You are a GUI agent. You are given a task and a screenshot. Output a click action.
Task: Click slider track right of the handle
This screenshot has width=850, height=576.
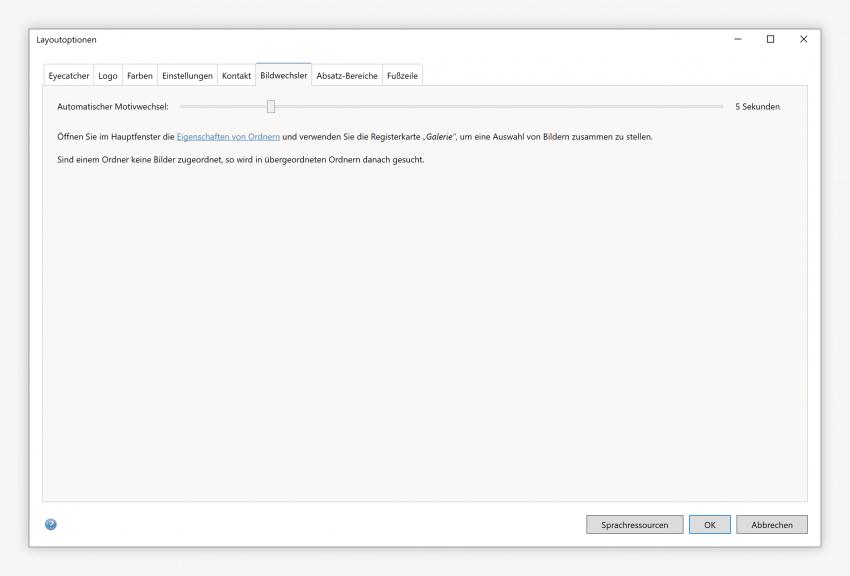500,106
